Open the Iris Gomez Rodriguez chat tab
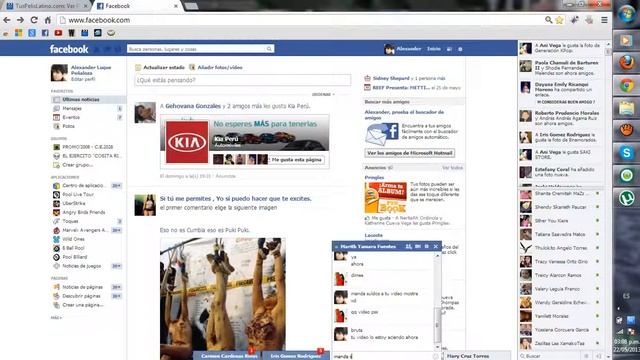640x360 pixels. (296, 356)
